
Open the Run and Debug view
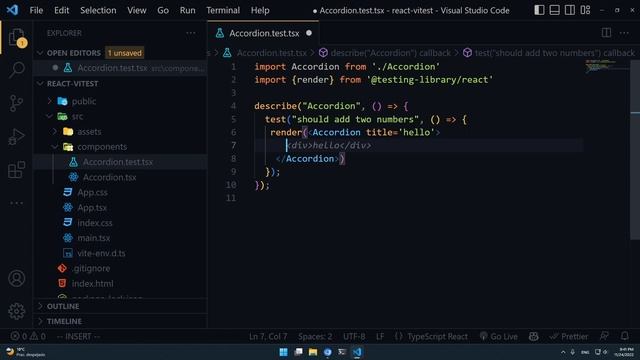tap(17, 137)
